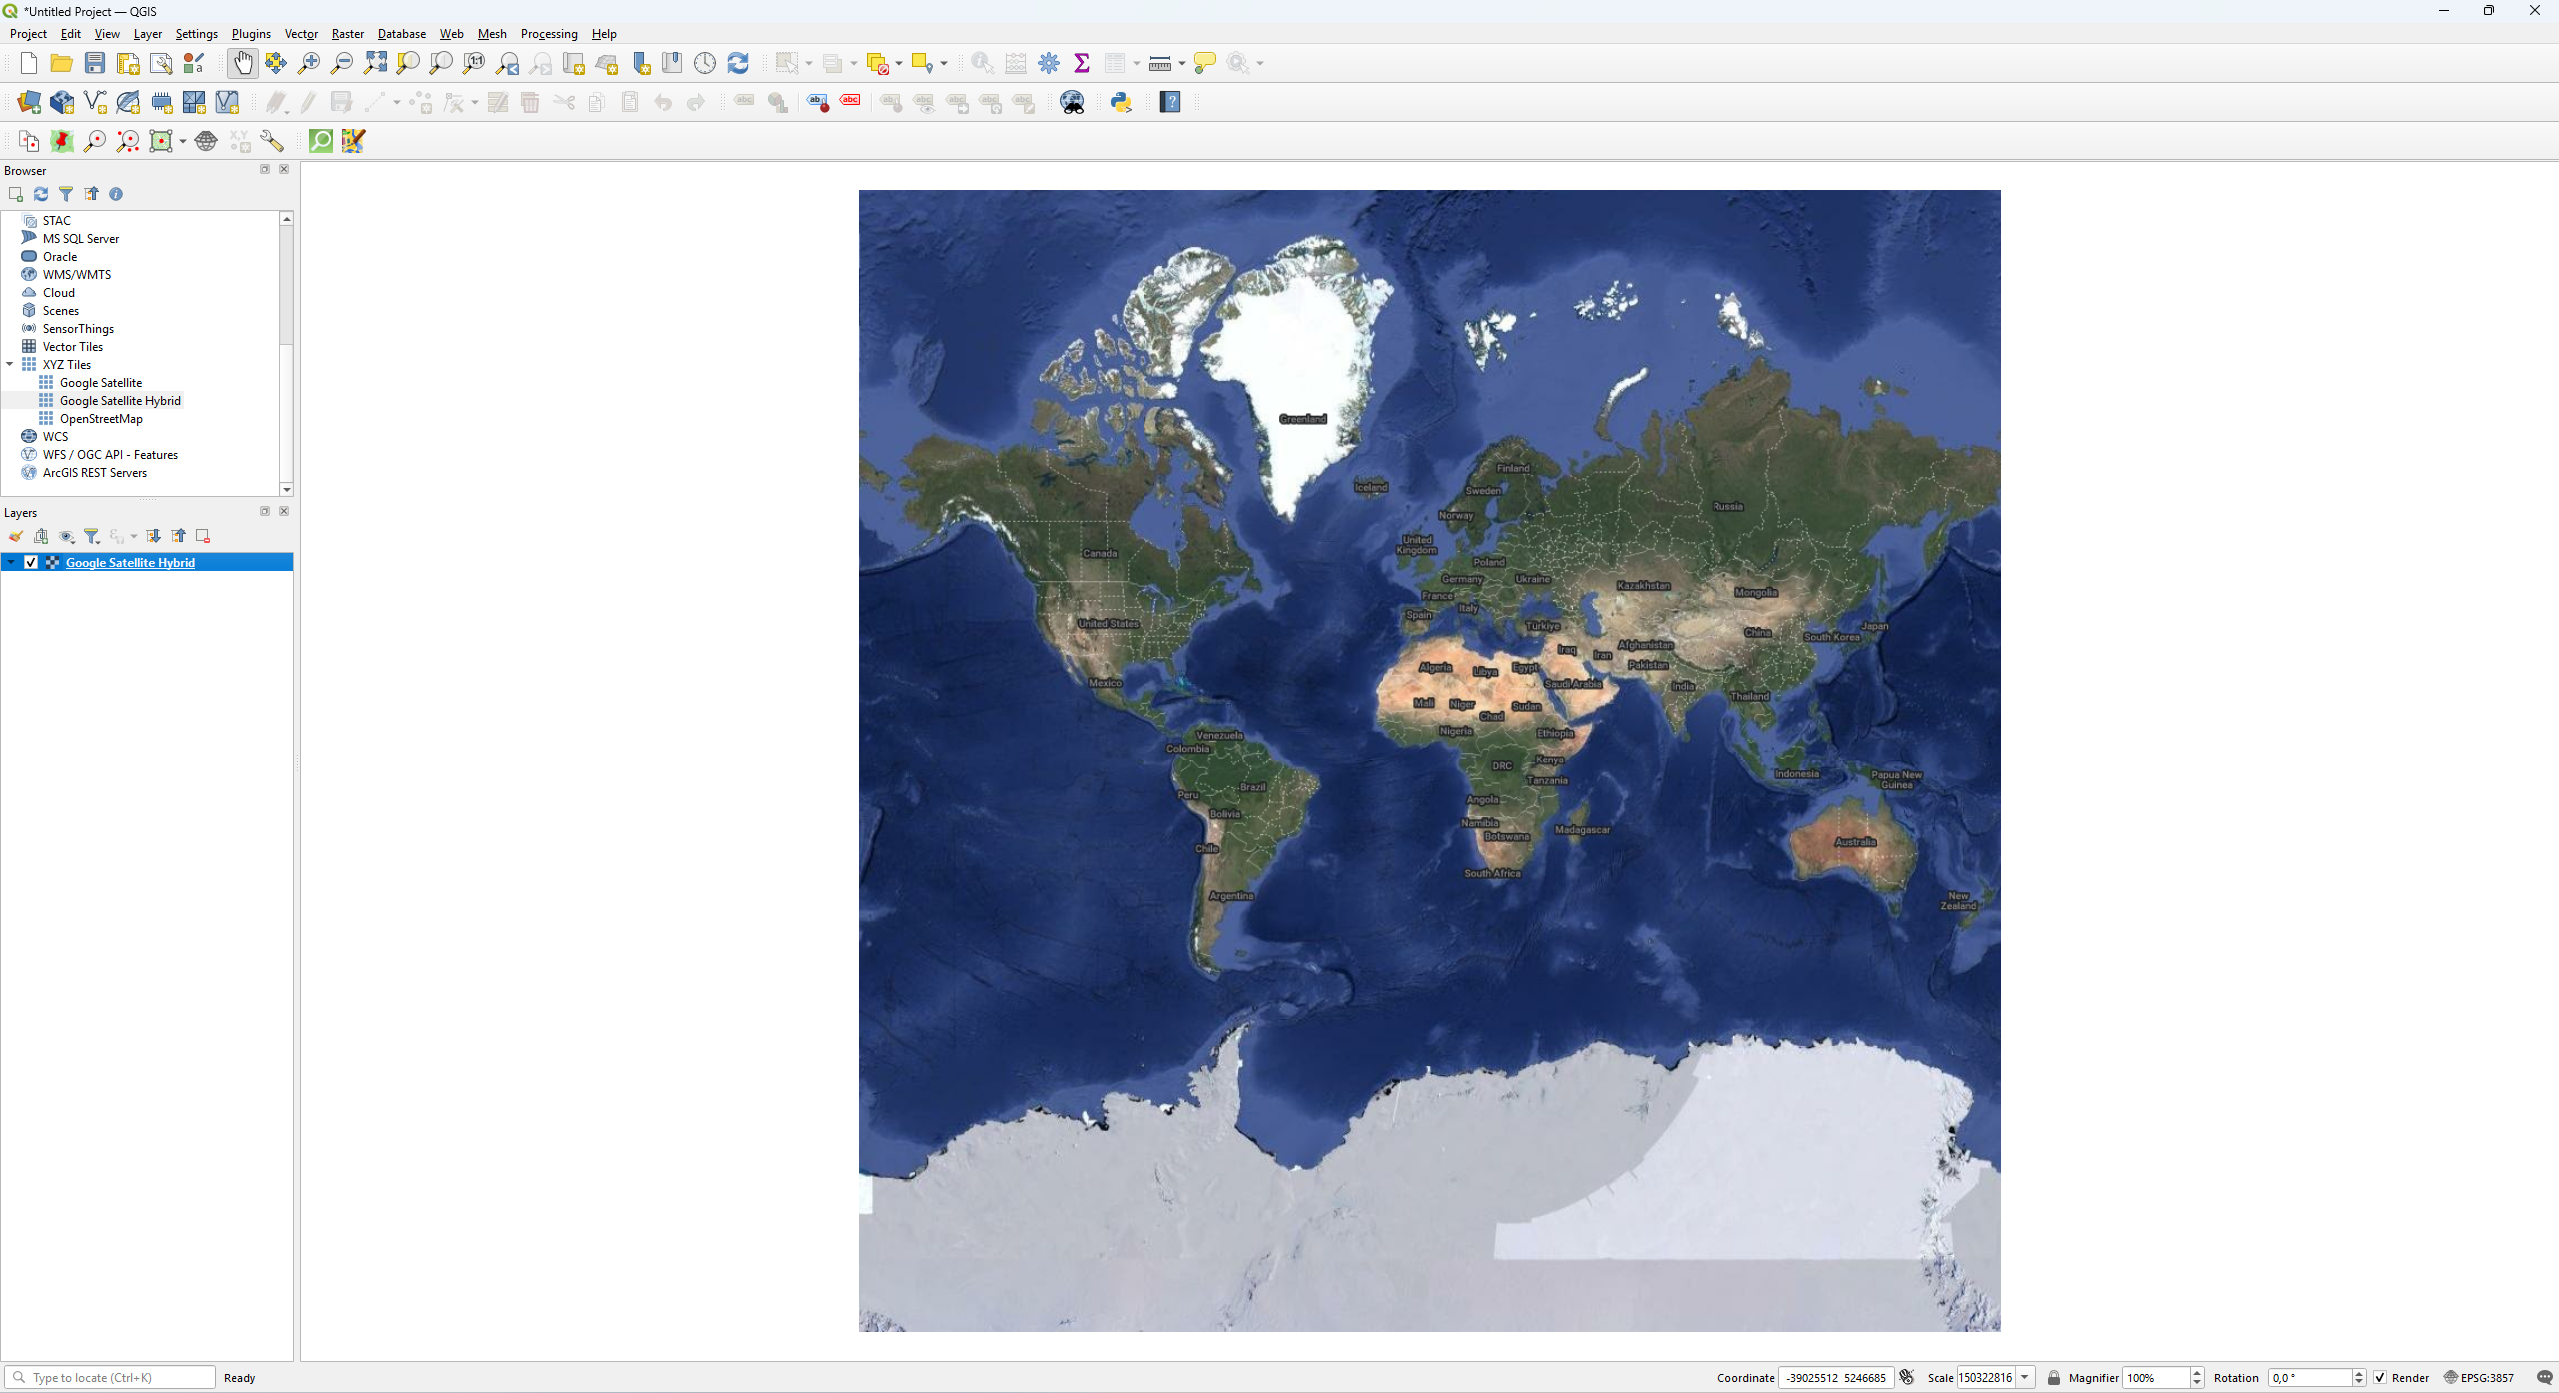Toggle visibility of Google Satellite Hybrid layer
The height and width of the screenshot is (1393, 2559).
pyautogui.click(x=31, y=562)
